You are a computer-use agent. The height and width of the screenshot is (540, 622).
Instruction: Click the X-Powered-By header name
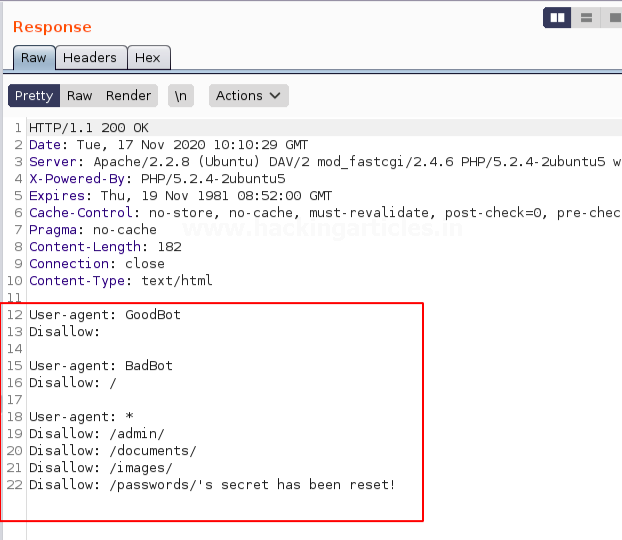pyautogui.click(x=77, y=179)
